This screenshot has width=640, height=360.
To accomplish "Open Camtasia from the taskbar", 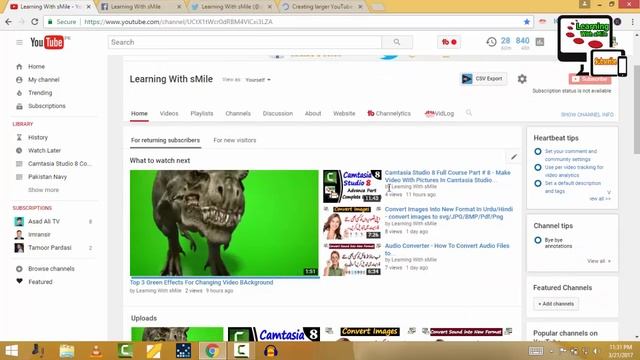I will click(x=125, y=351).
